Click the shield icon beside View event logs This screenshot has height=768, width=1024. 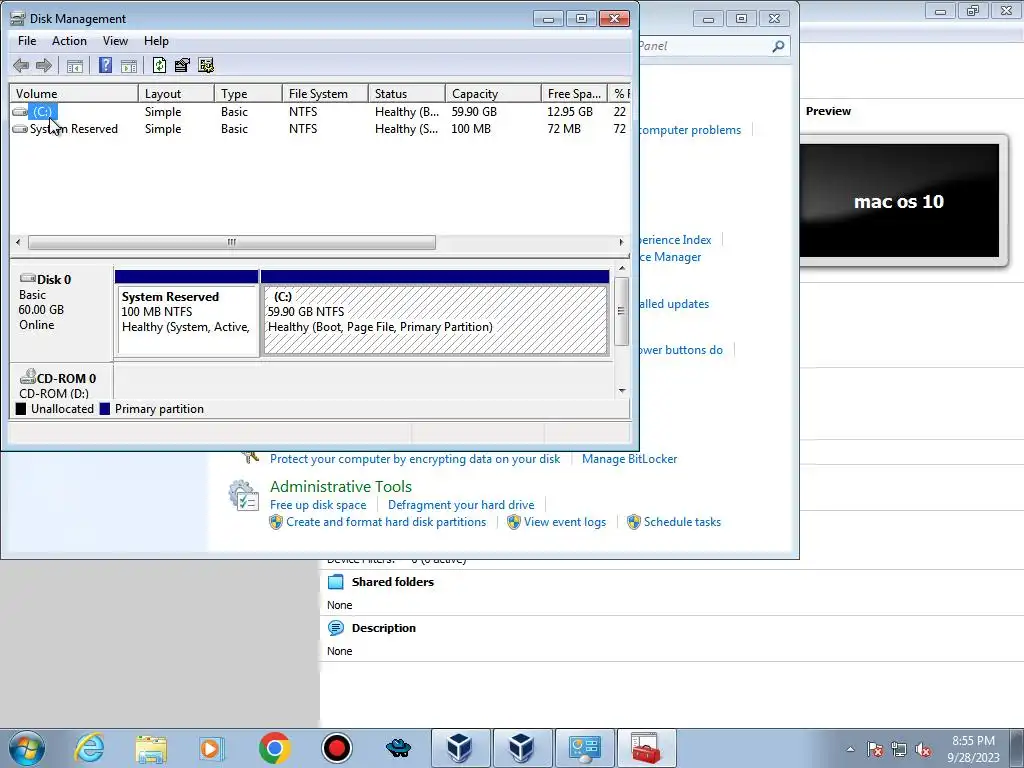point(514,522)
